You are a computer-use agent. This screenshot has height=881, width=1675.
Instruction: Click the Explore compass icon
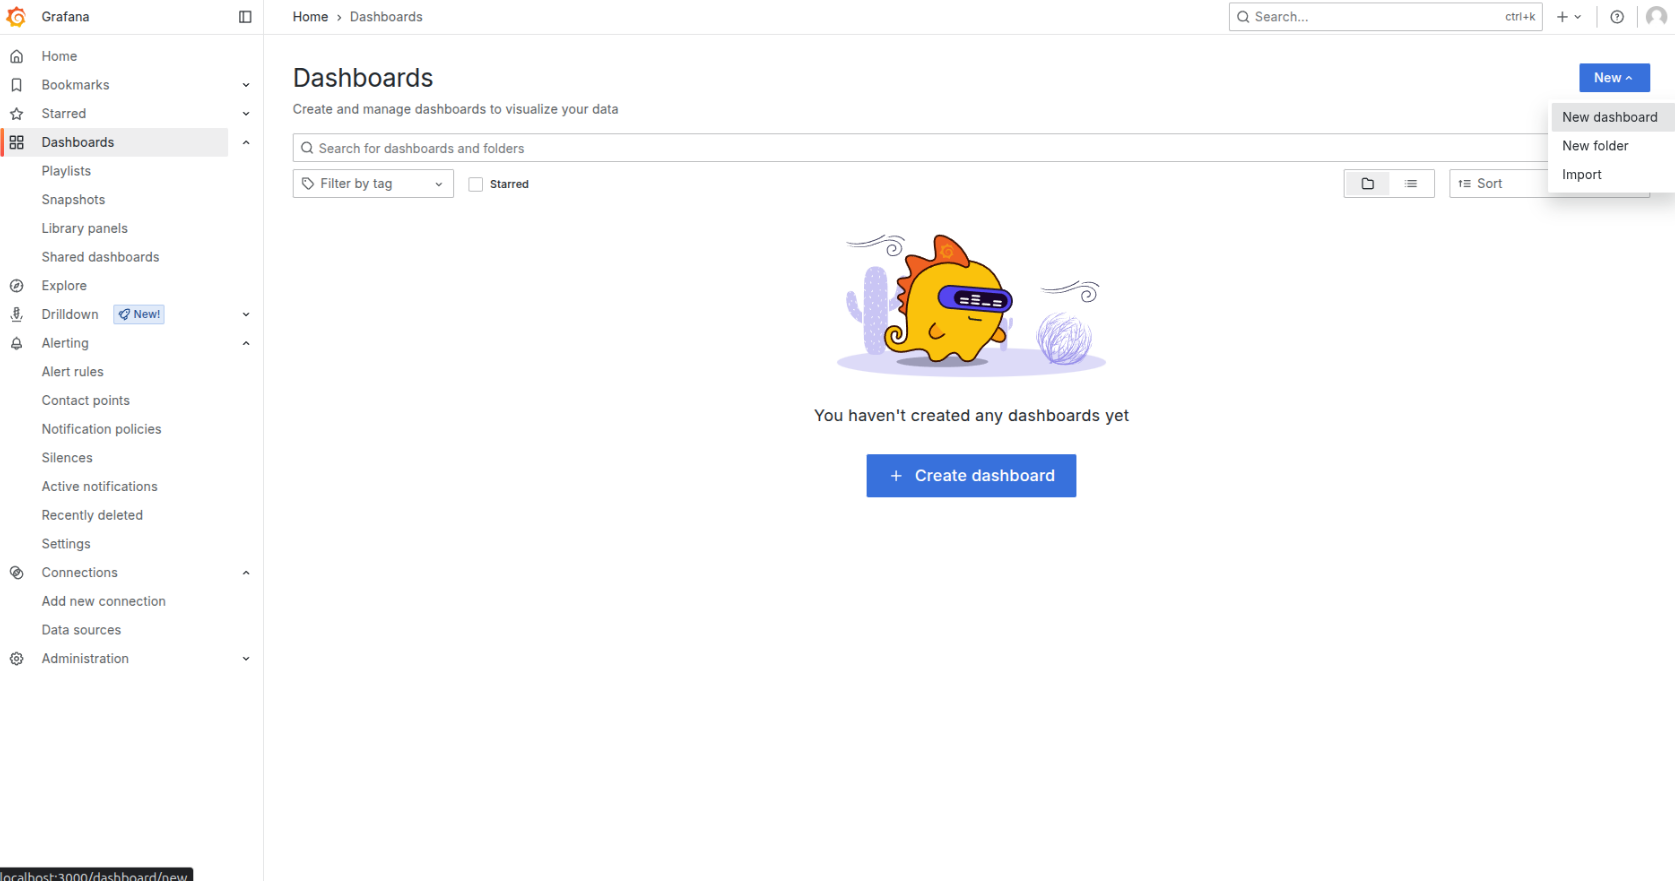point(16,286)
